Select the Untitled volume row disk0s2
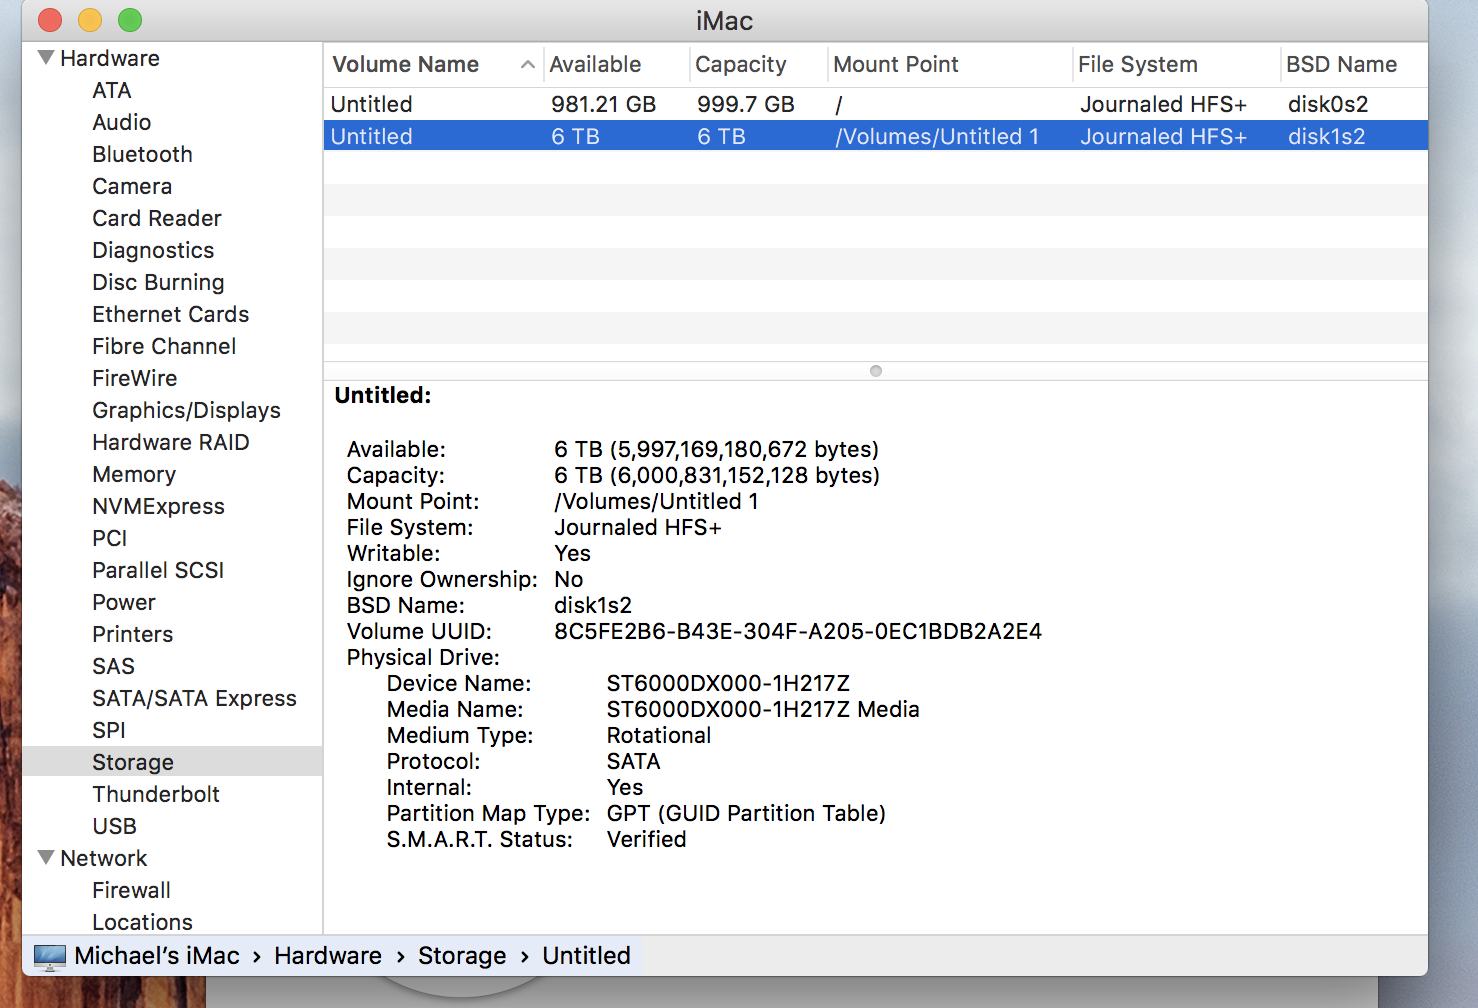The image size is (1478, 1008). pyautogui.click(x=876, y=104)
